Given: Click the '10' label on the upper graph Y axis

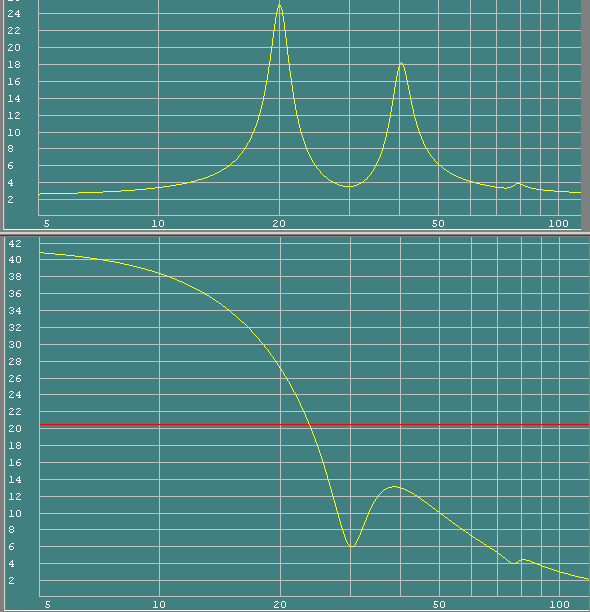Looking at the screenshot, I should [x=14, y=133].
